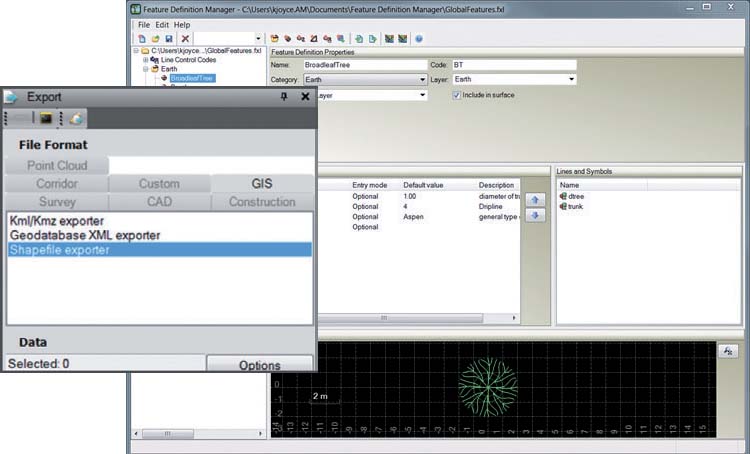Open a feature library with folder icon
This screenshot has height=454, width=750.
tap(155, 39)
